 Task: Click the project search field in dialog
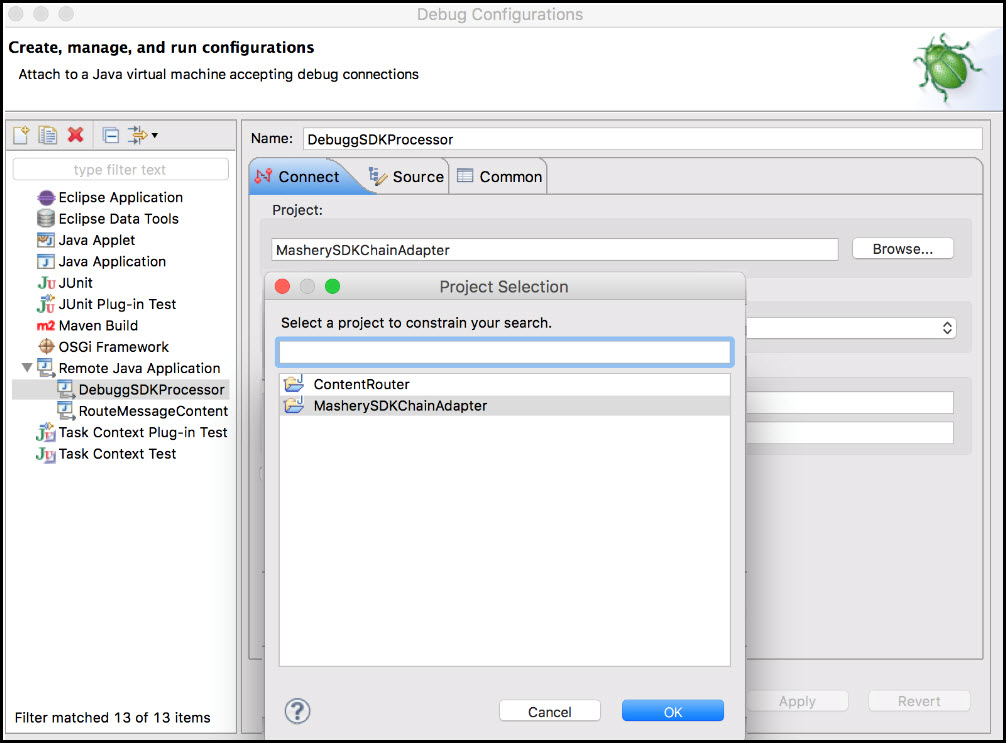tap(504, 352)
